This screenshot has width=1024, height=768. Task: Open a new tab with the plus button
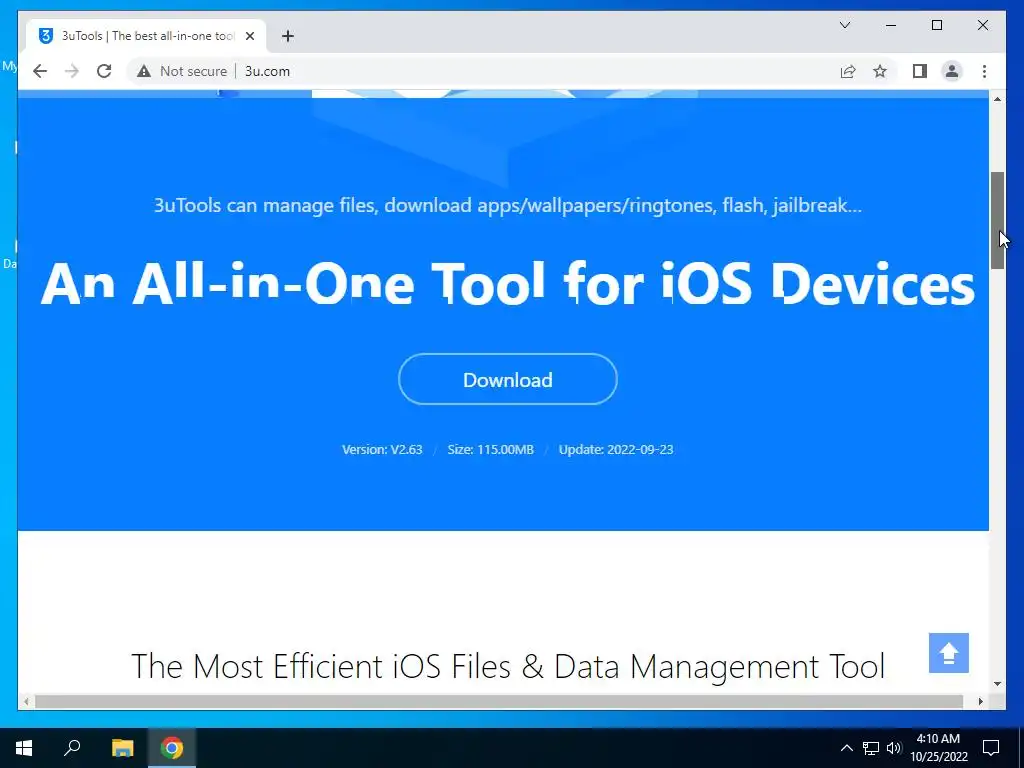click(x=288, y=36)
